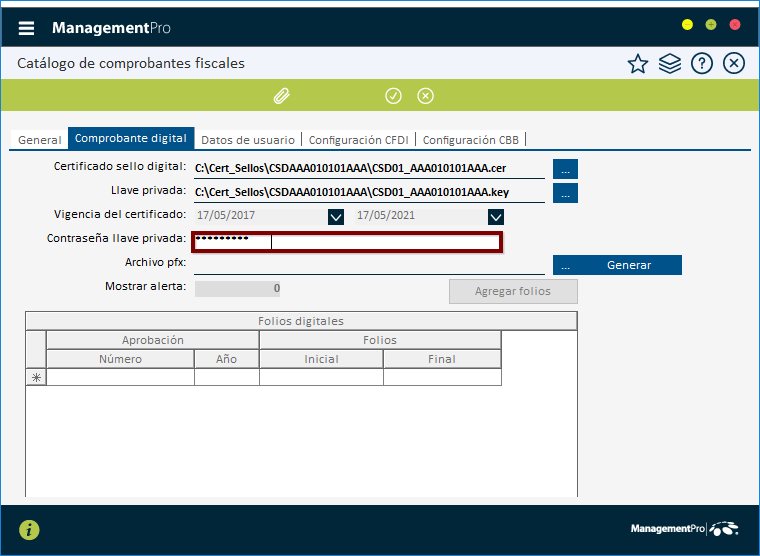Switch to Configuración CBB tab
The height and width of the screenshot is (556, 760).
click(471, 140)
